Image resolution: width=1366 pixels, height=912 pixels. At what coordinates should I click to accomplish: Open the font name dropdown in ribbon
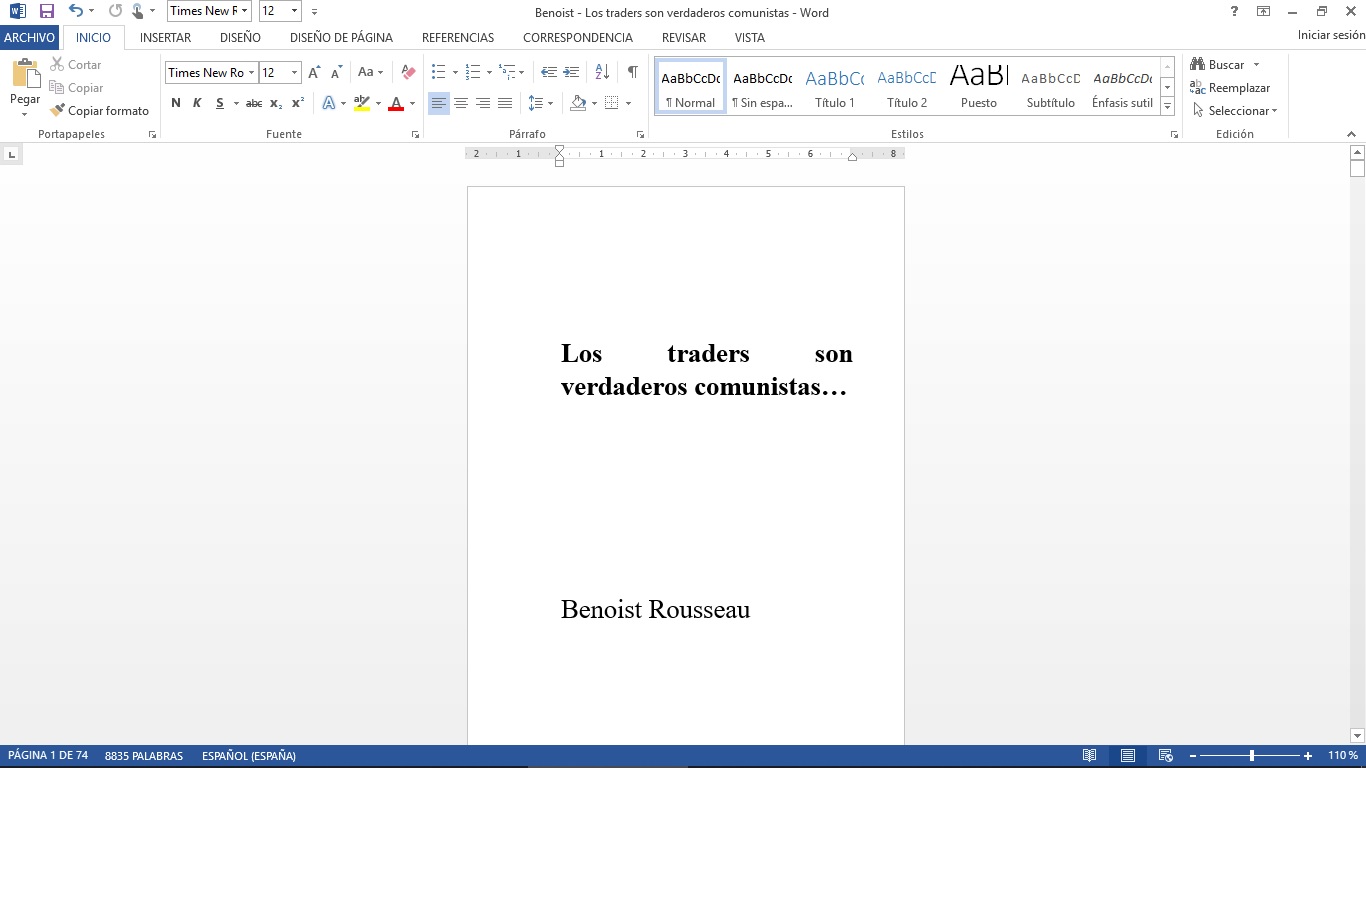point(251,73)
